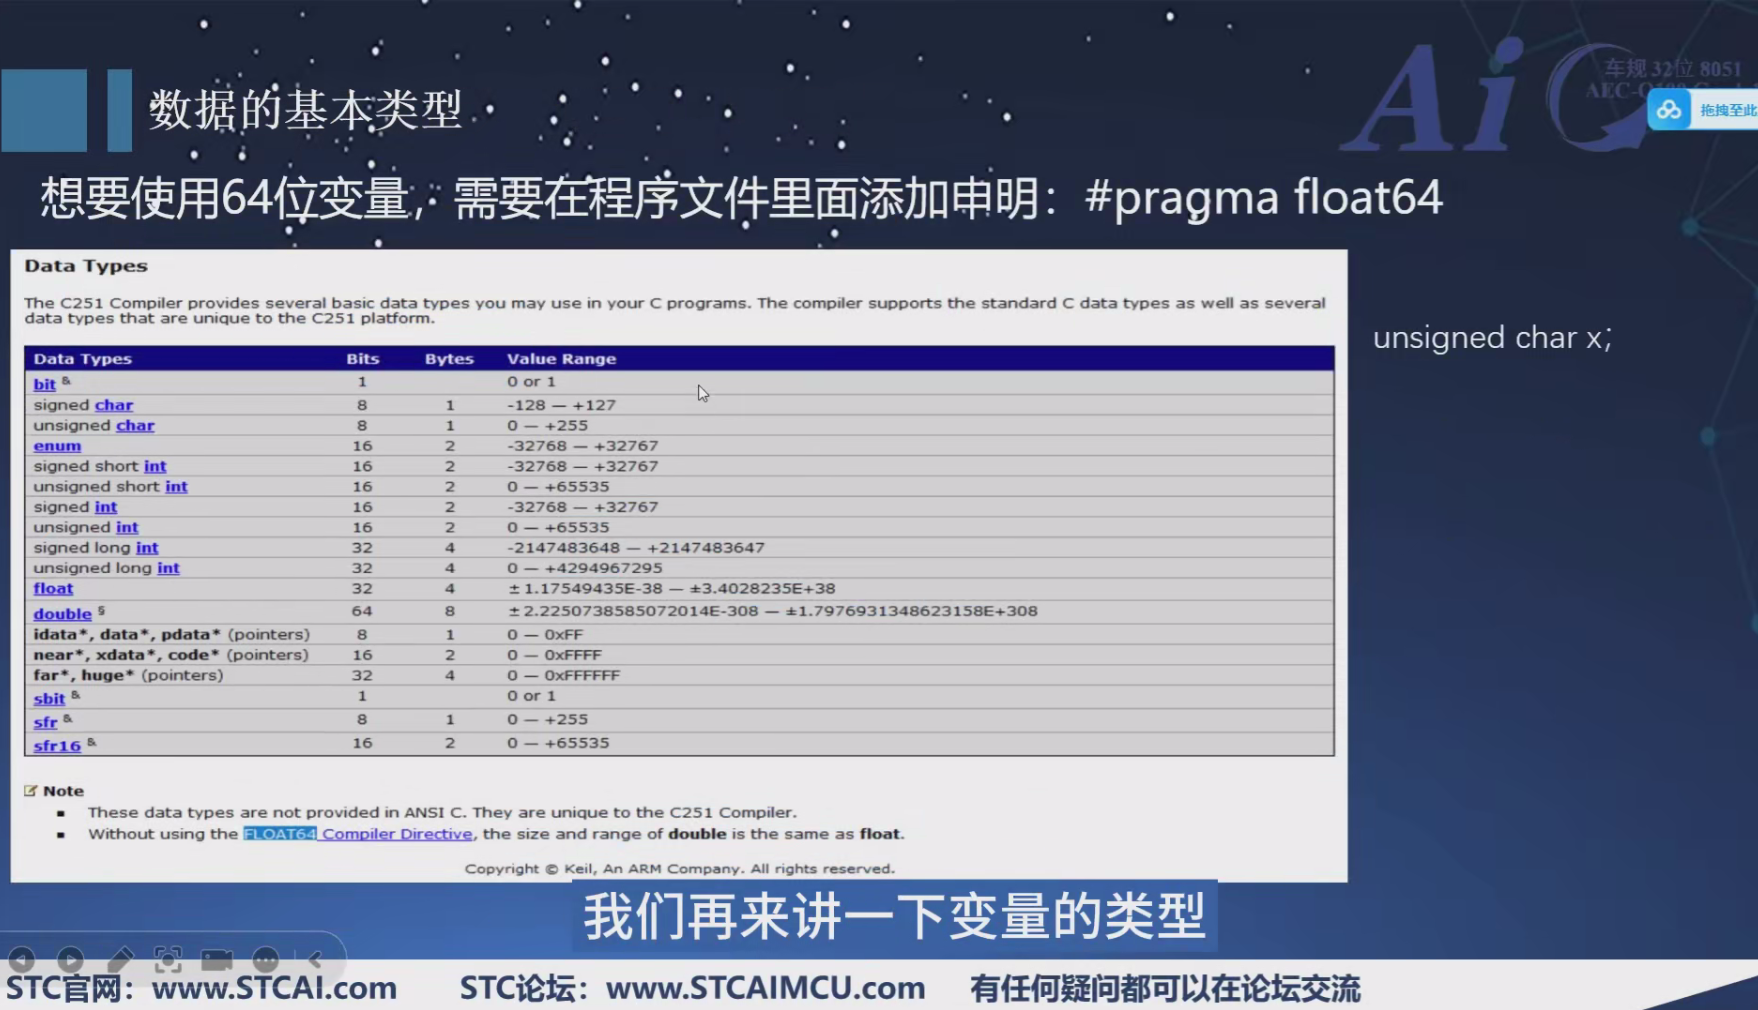Viewport: 1758px width, 1010px height.
Task: Open more options three-dot menu
Action: tap(266, 960)
